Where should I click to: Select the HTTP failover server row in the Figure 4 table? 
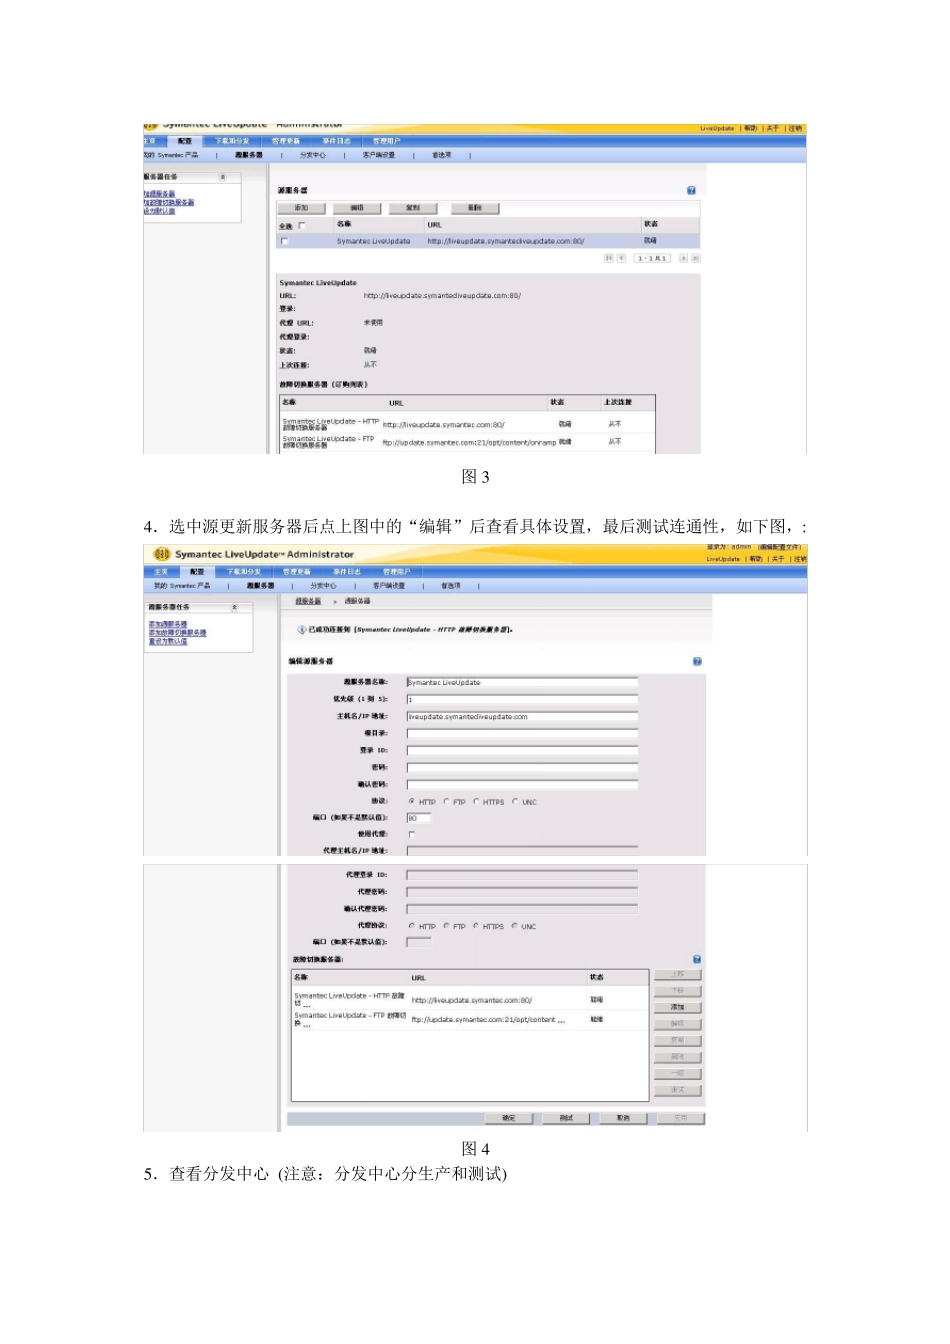click(470, 999)
